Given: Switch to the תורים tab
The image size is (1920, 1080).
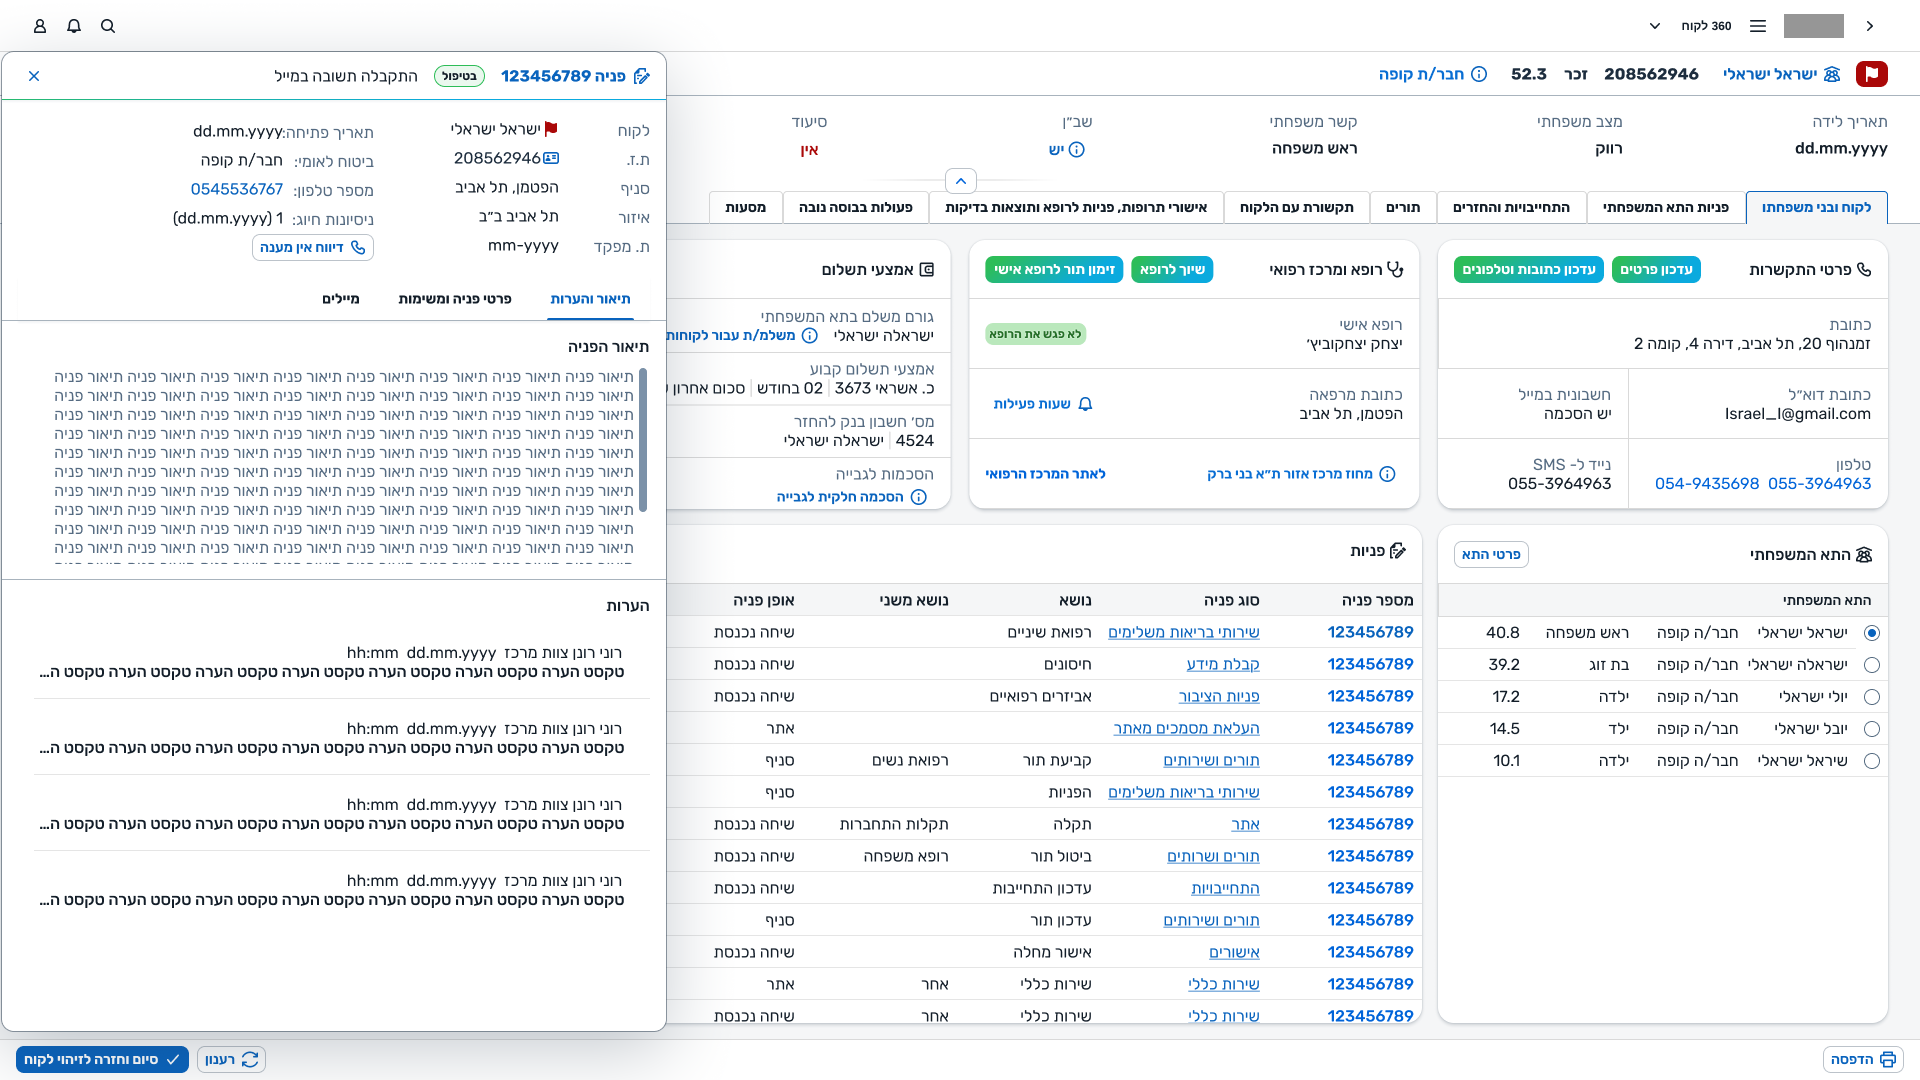Looking at the screenshot, I should click(x=1402, y=207).
